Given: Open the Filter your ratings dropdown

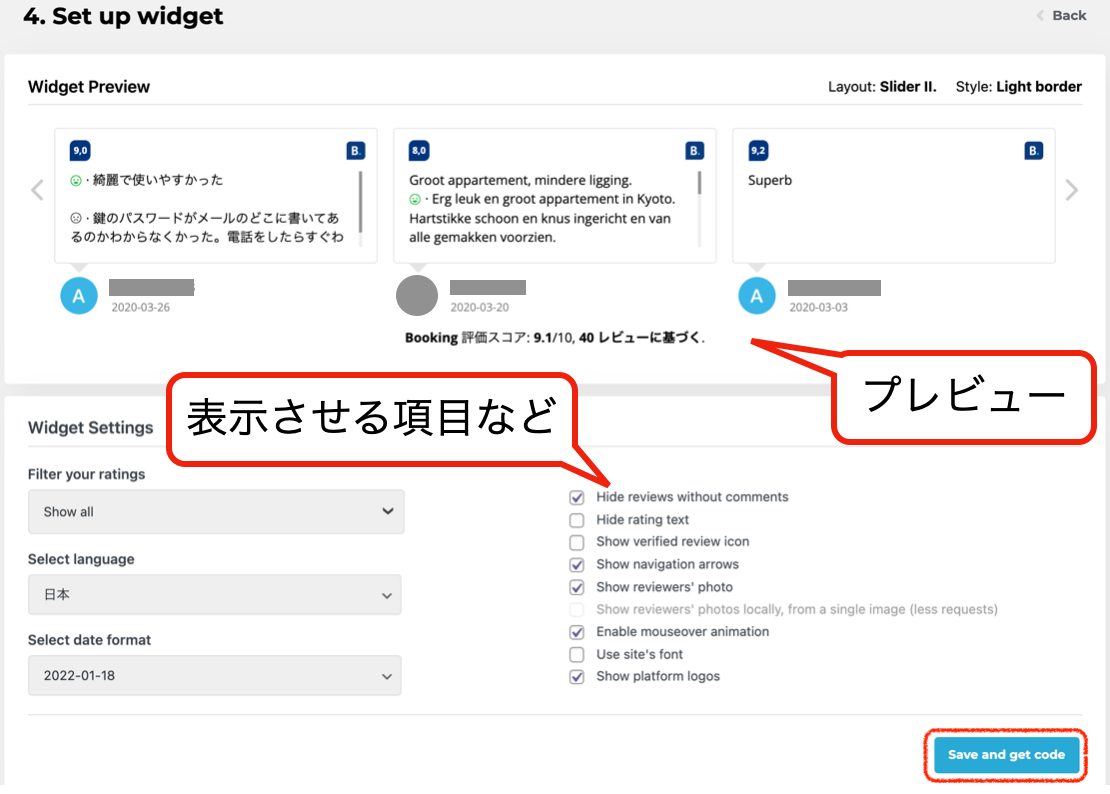Looking at the screenshot, I should tap(216, 511).
